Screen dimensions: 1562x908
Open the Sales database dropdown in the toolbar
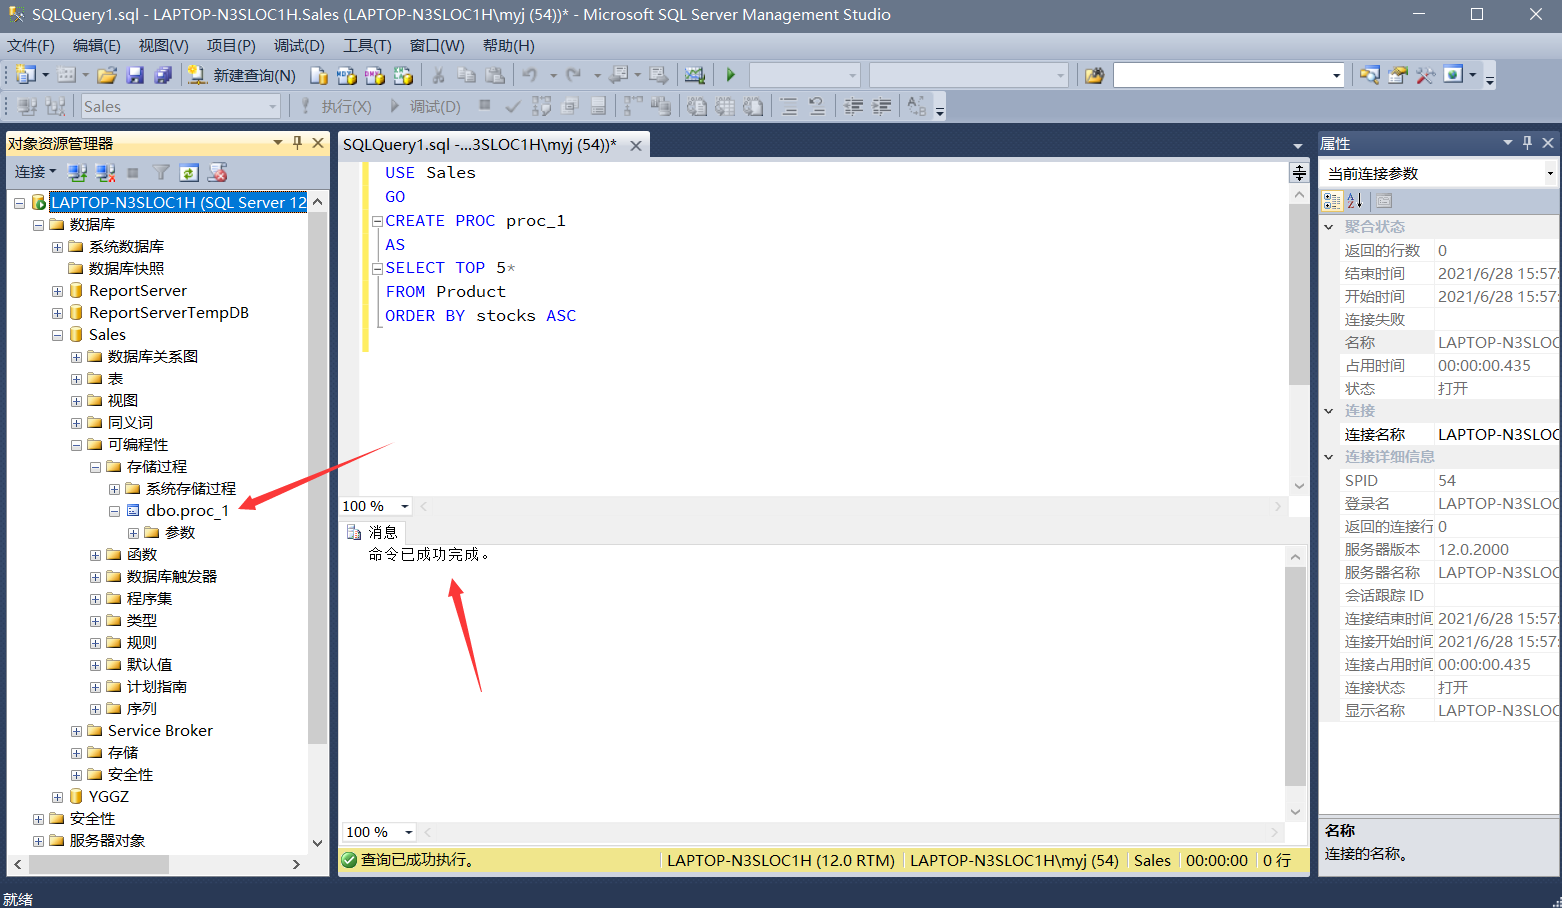point(273,107)
